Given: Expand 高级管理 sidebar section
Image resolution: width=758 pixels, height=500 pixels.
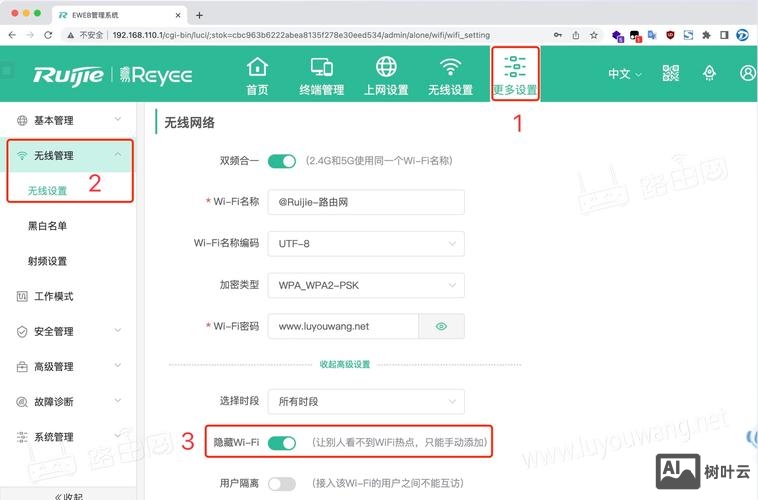Looking at the screenshot, I should [69, 367].
